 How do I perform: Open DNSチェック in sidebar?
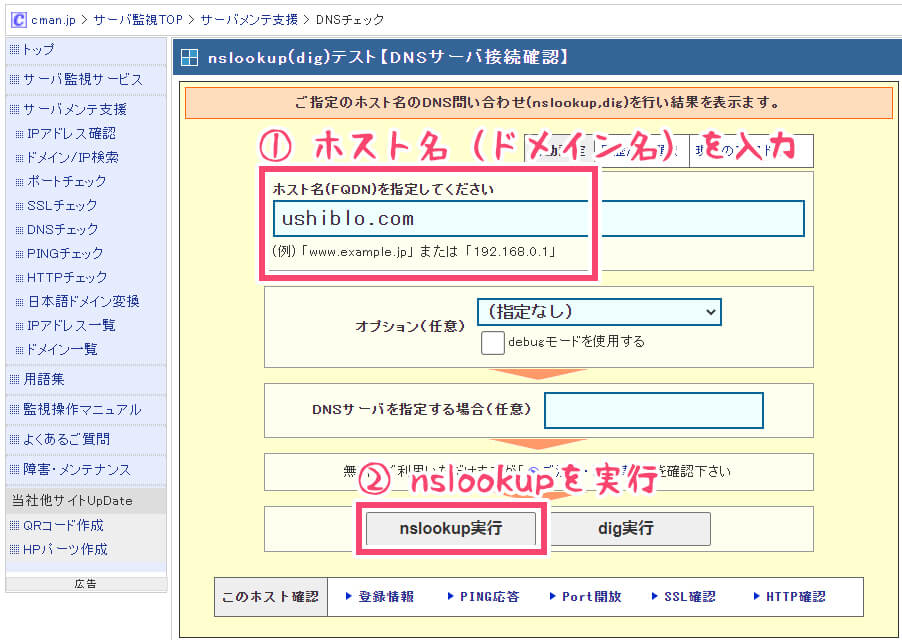(x=63, y=229)
